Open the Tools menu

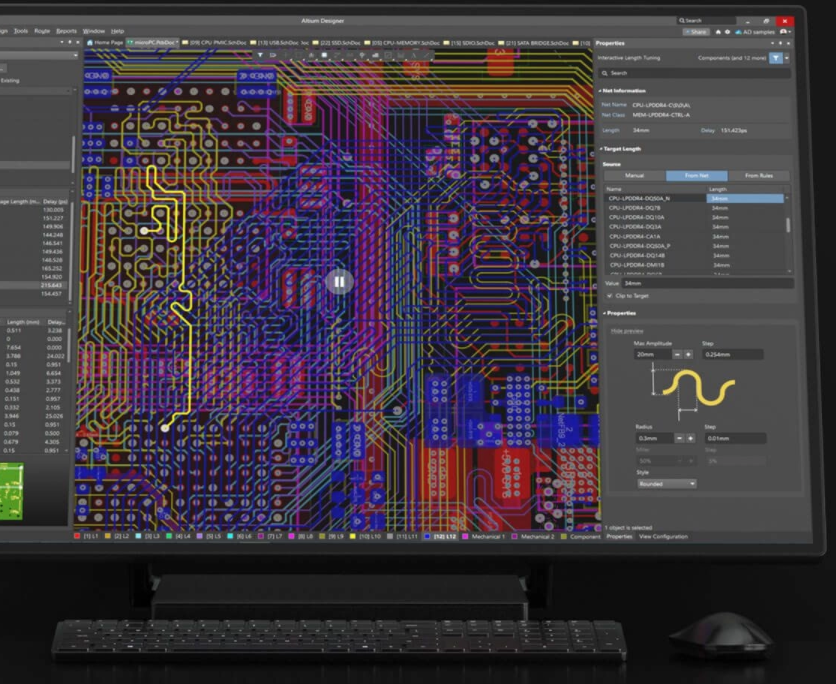point(21,31)
